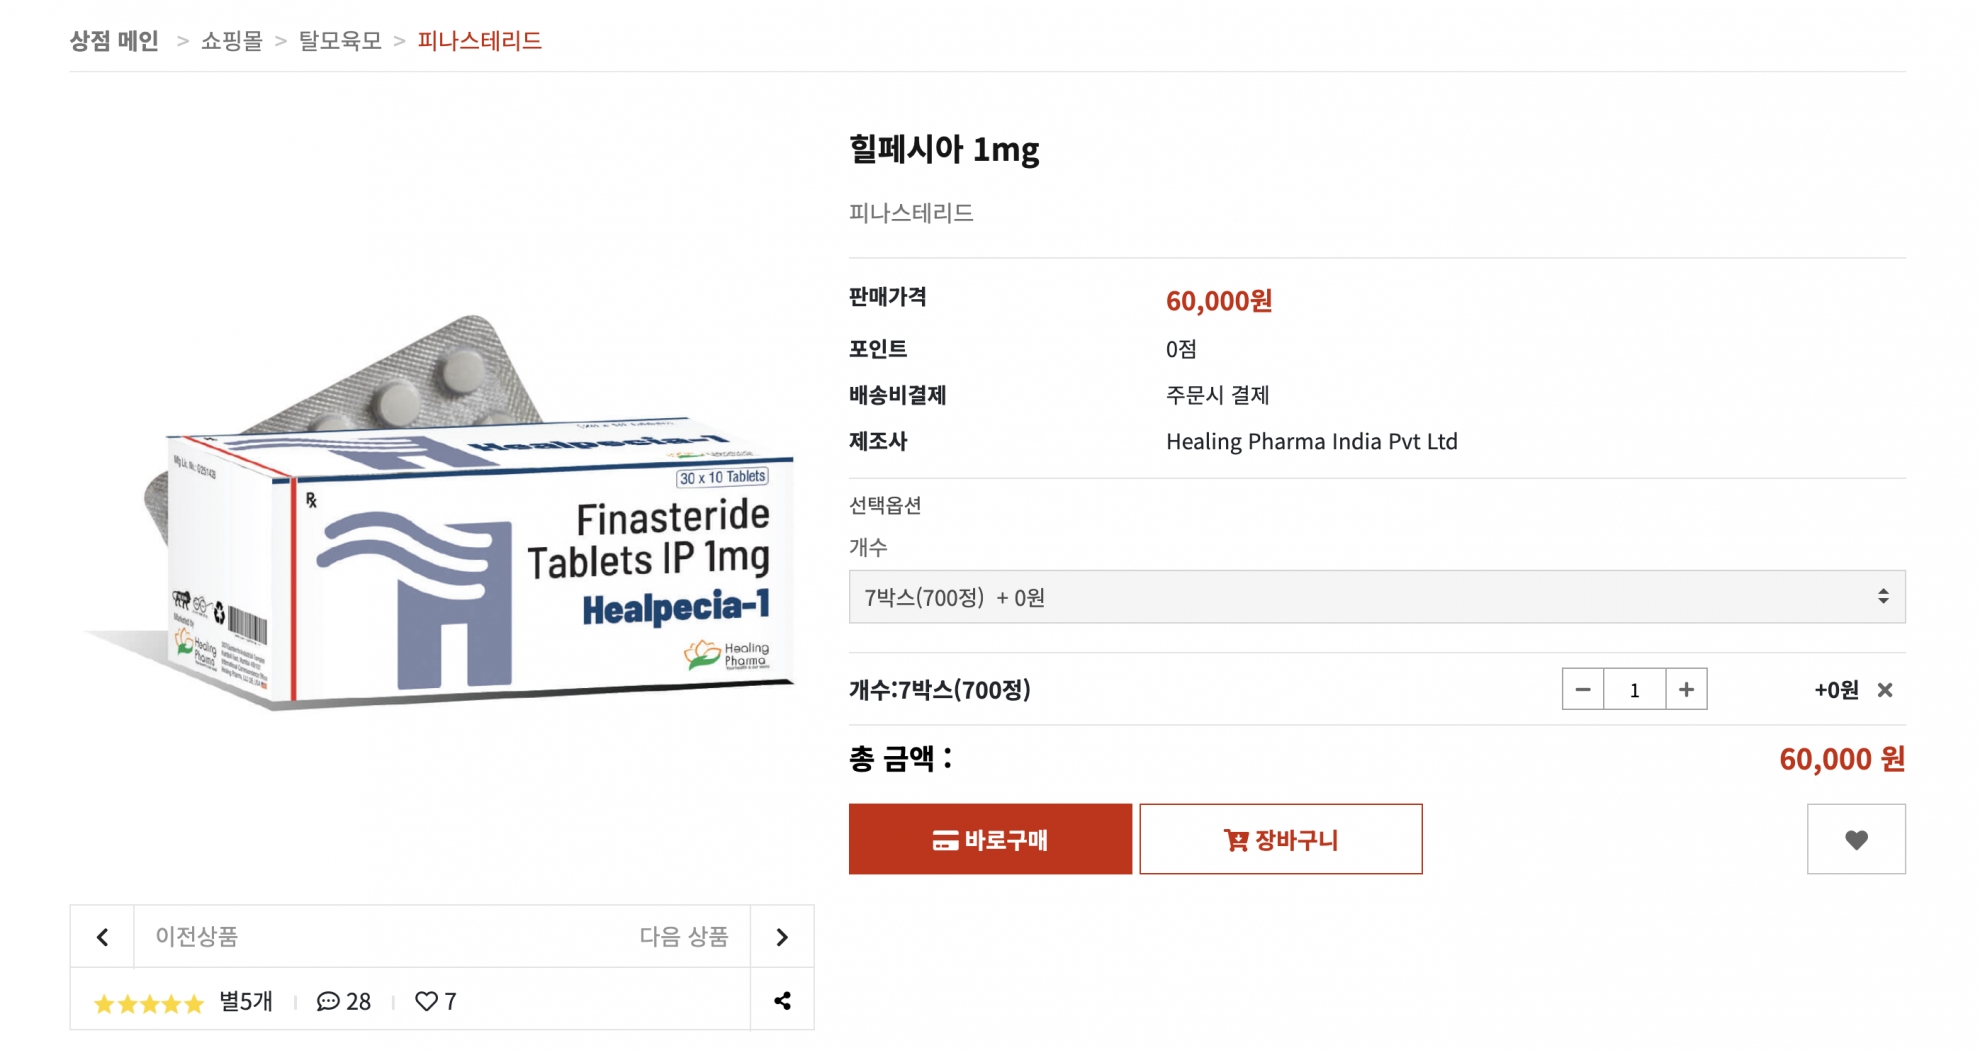Decrease quantity with minus button

1583,689
